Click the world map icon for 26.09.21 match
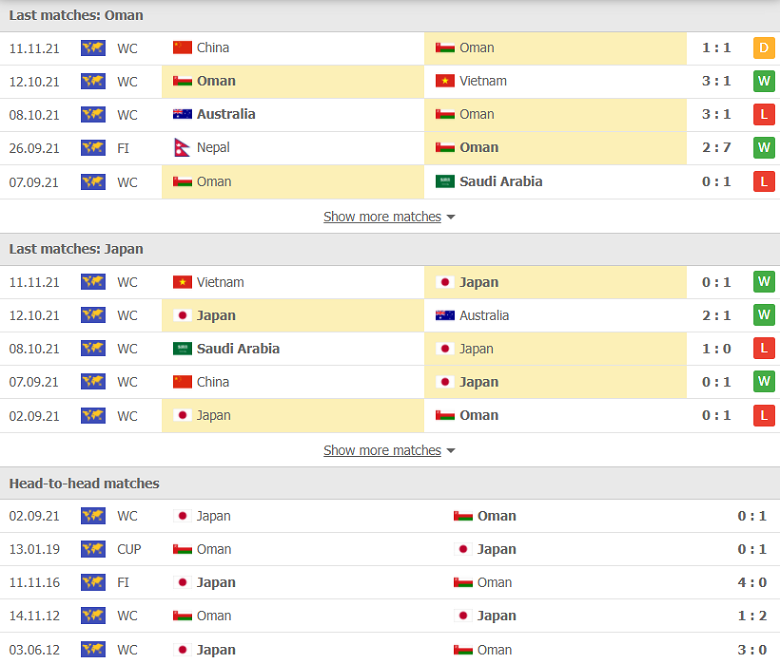 coord(93,148)
